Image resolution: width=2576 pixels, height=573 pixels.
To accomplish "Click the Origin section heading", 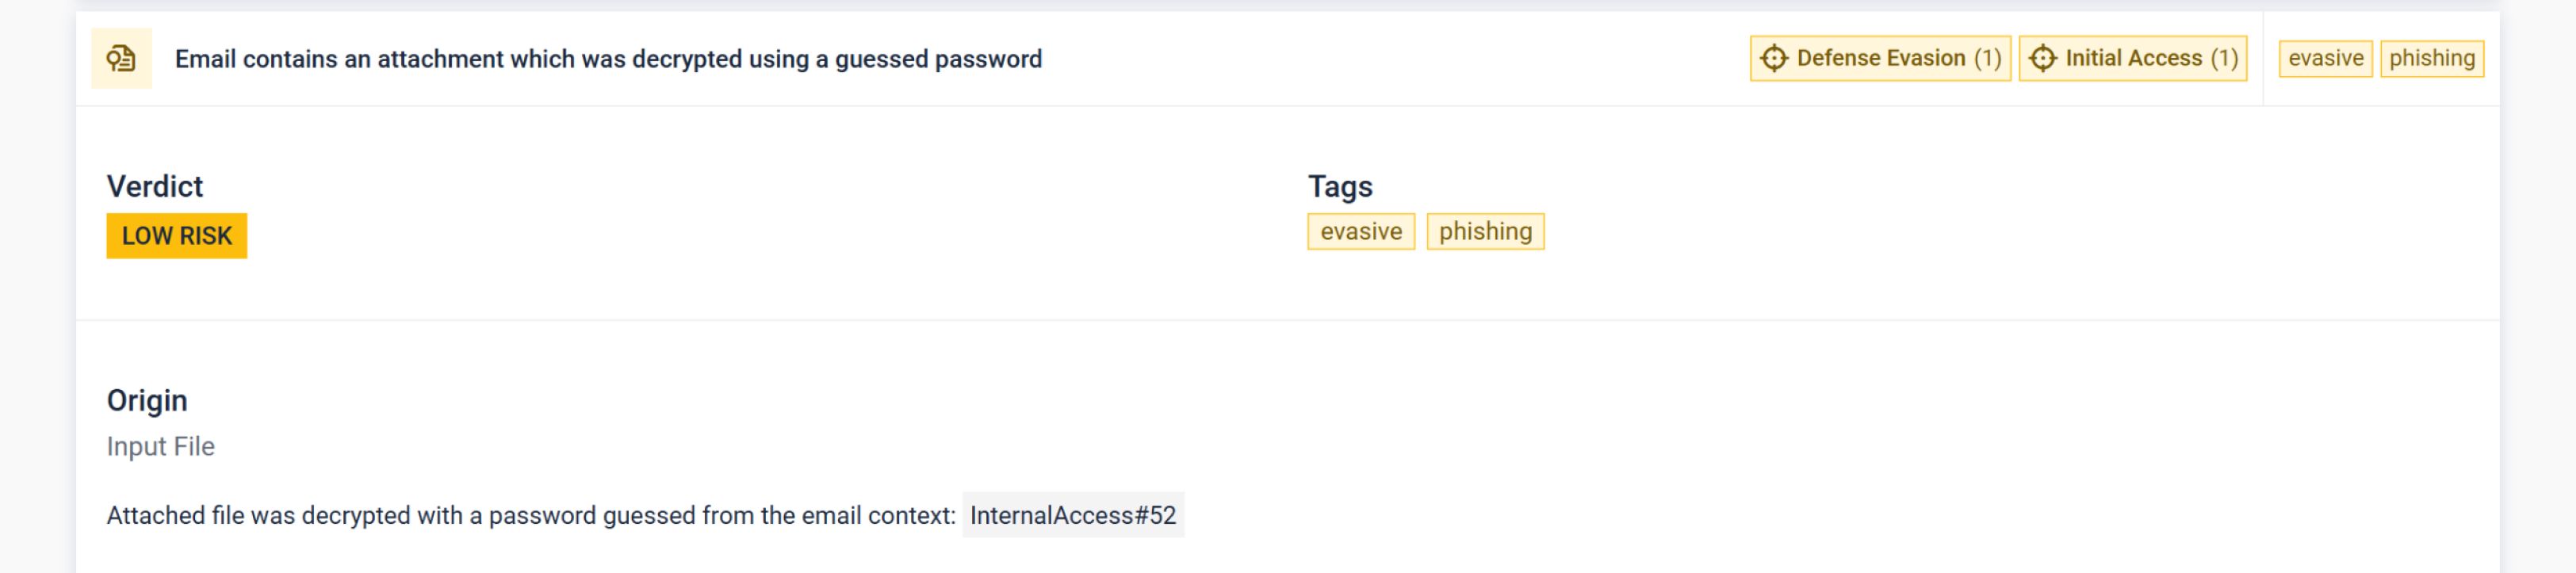I will click(147, 400).
